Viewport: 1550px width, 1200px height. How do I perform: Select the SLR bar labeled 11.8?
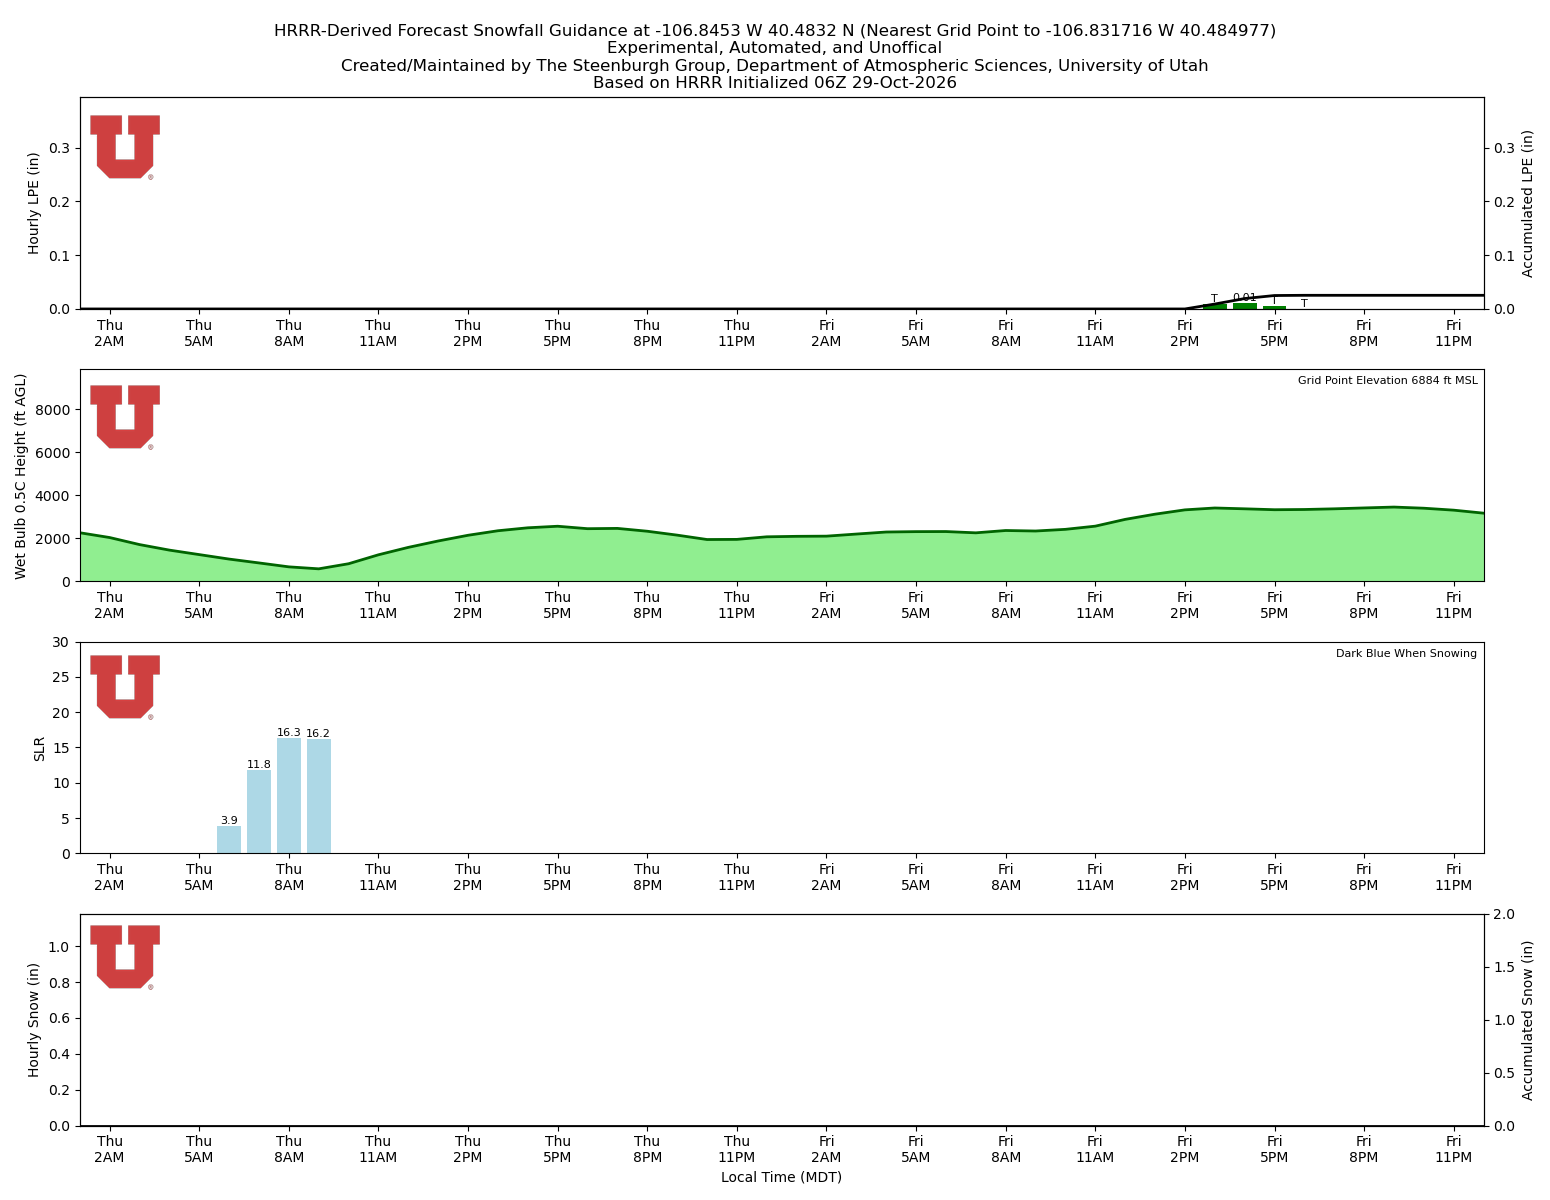(259, 811)
